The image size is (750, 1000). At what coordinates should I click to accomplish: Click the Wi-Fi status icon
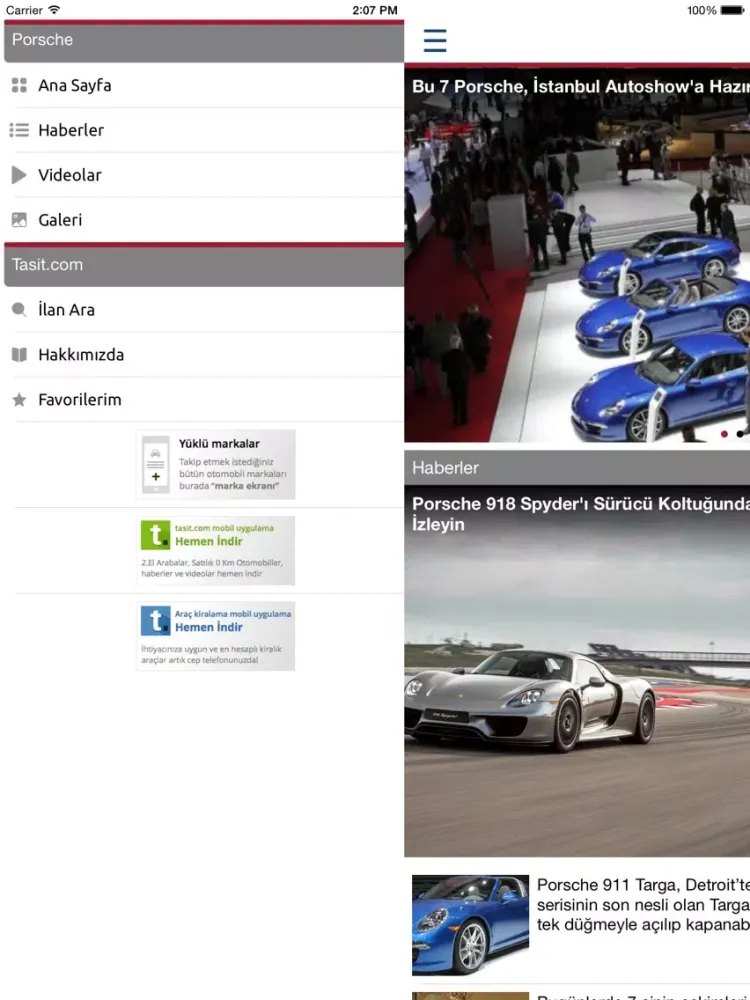[54, 10]
